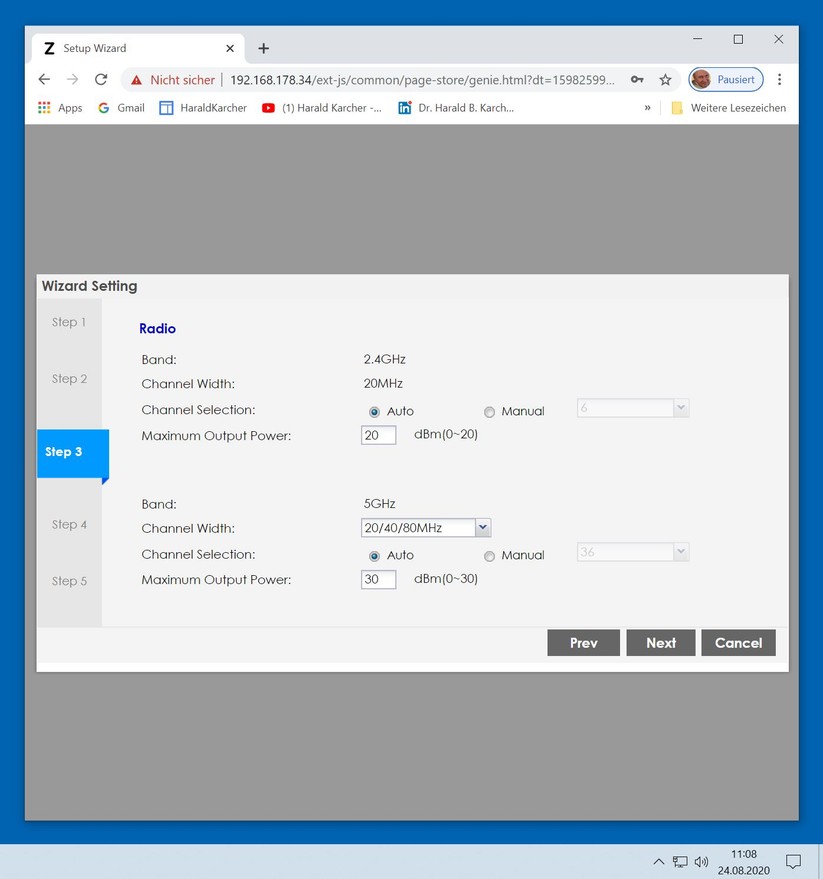The image size is (823, 879).
Task: Open Chrome's three-dot menu
Action: [x=779, y=80]
